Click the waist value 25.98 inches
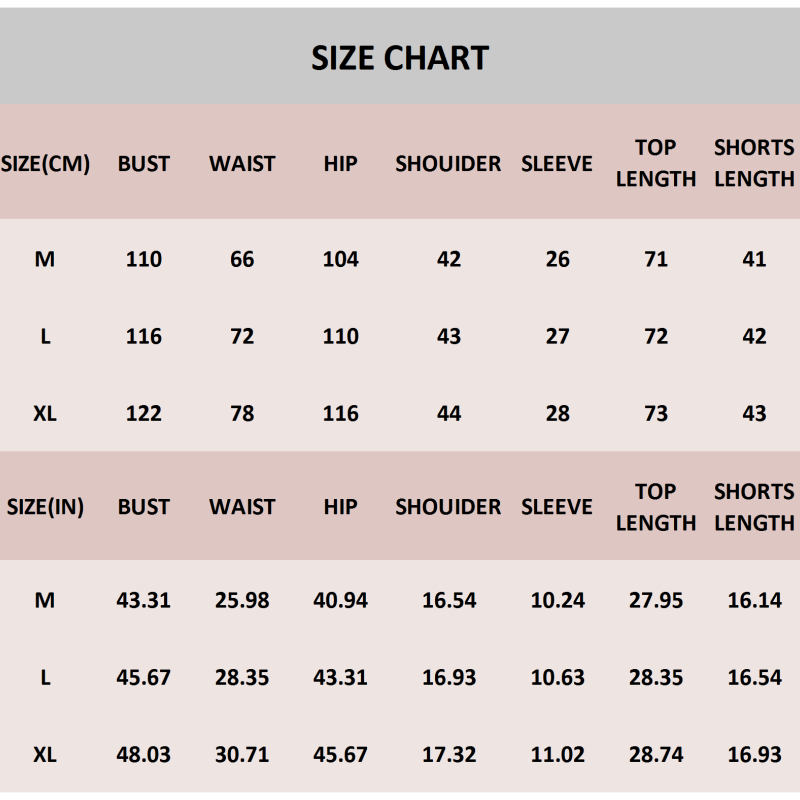This screenshot has width=800, height=800. 242,601
